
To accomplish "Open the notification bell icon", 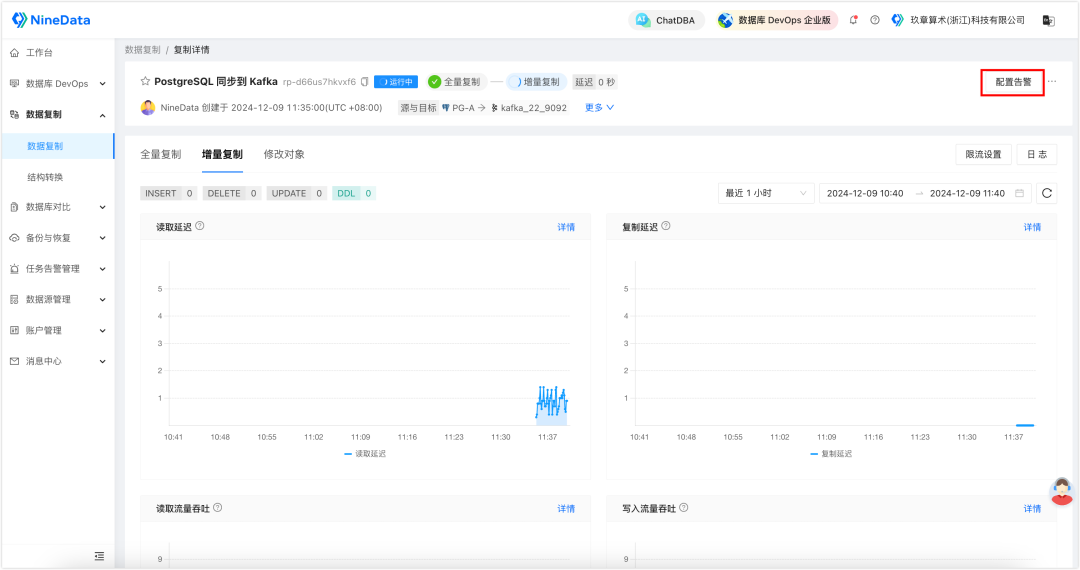I will (853, 20).
